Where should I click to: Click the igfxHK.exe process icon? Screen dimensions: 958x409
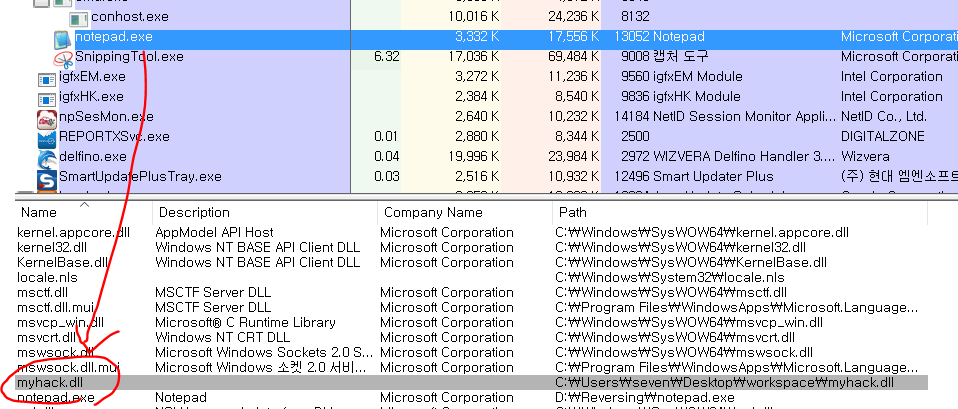[x=47, y=99]
